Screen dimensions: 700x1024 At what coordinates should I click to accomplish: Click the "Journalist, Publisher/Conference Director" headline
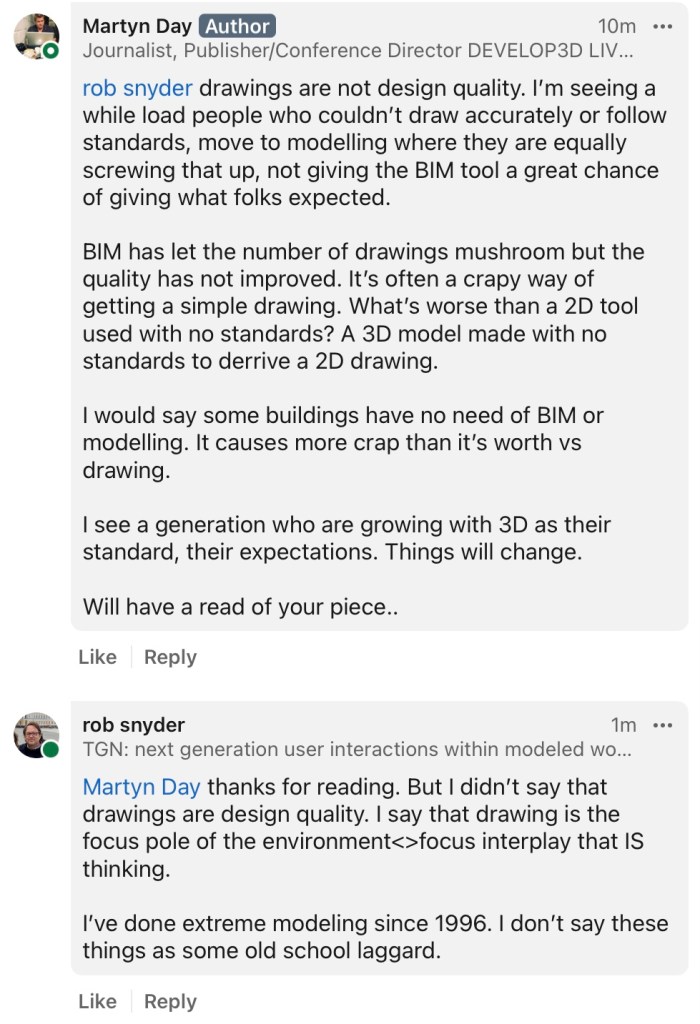tap(357, 49)
